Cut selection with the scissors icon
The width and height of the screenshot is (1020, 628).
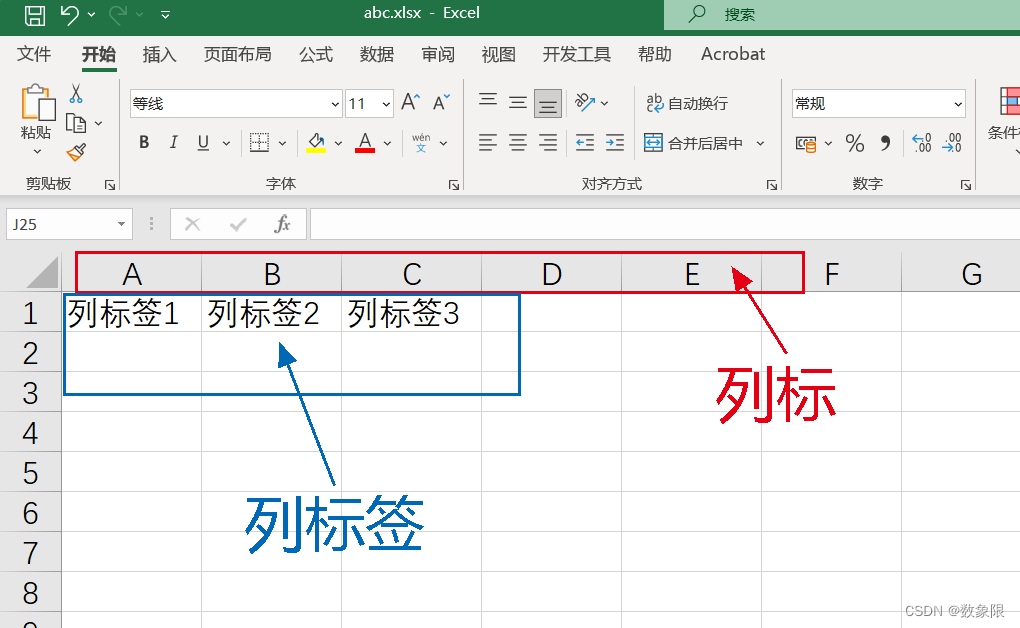click(76, 94)
